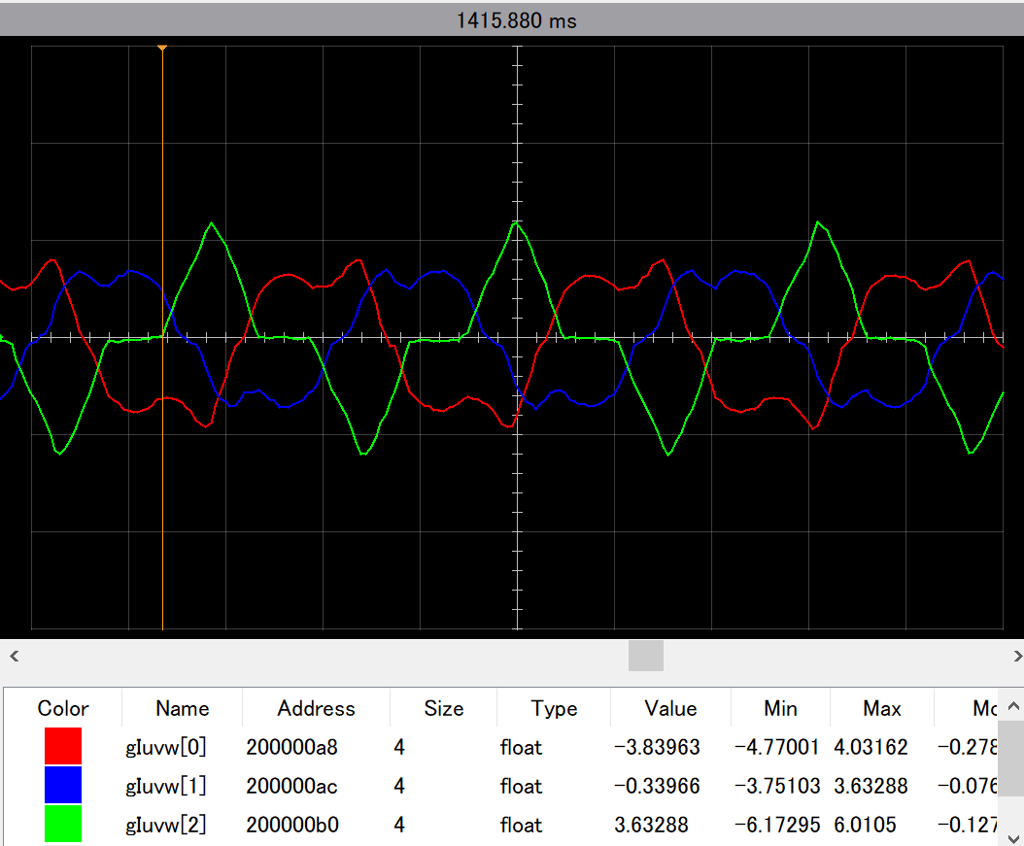The height and width of the screenshot is (846, 1024).
Task: Click the horizontal scrollbar thumb
Action: coord(645,656)
